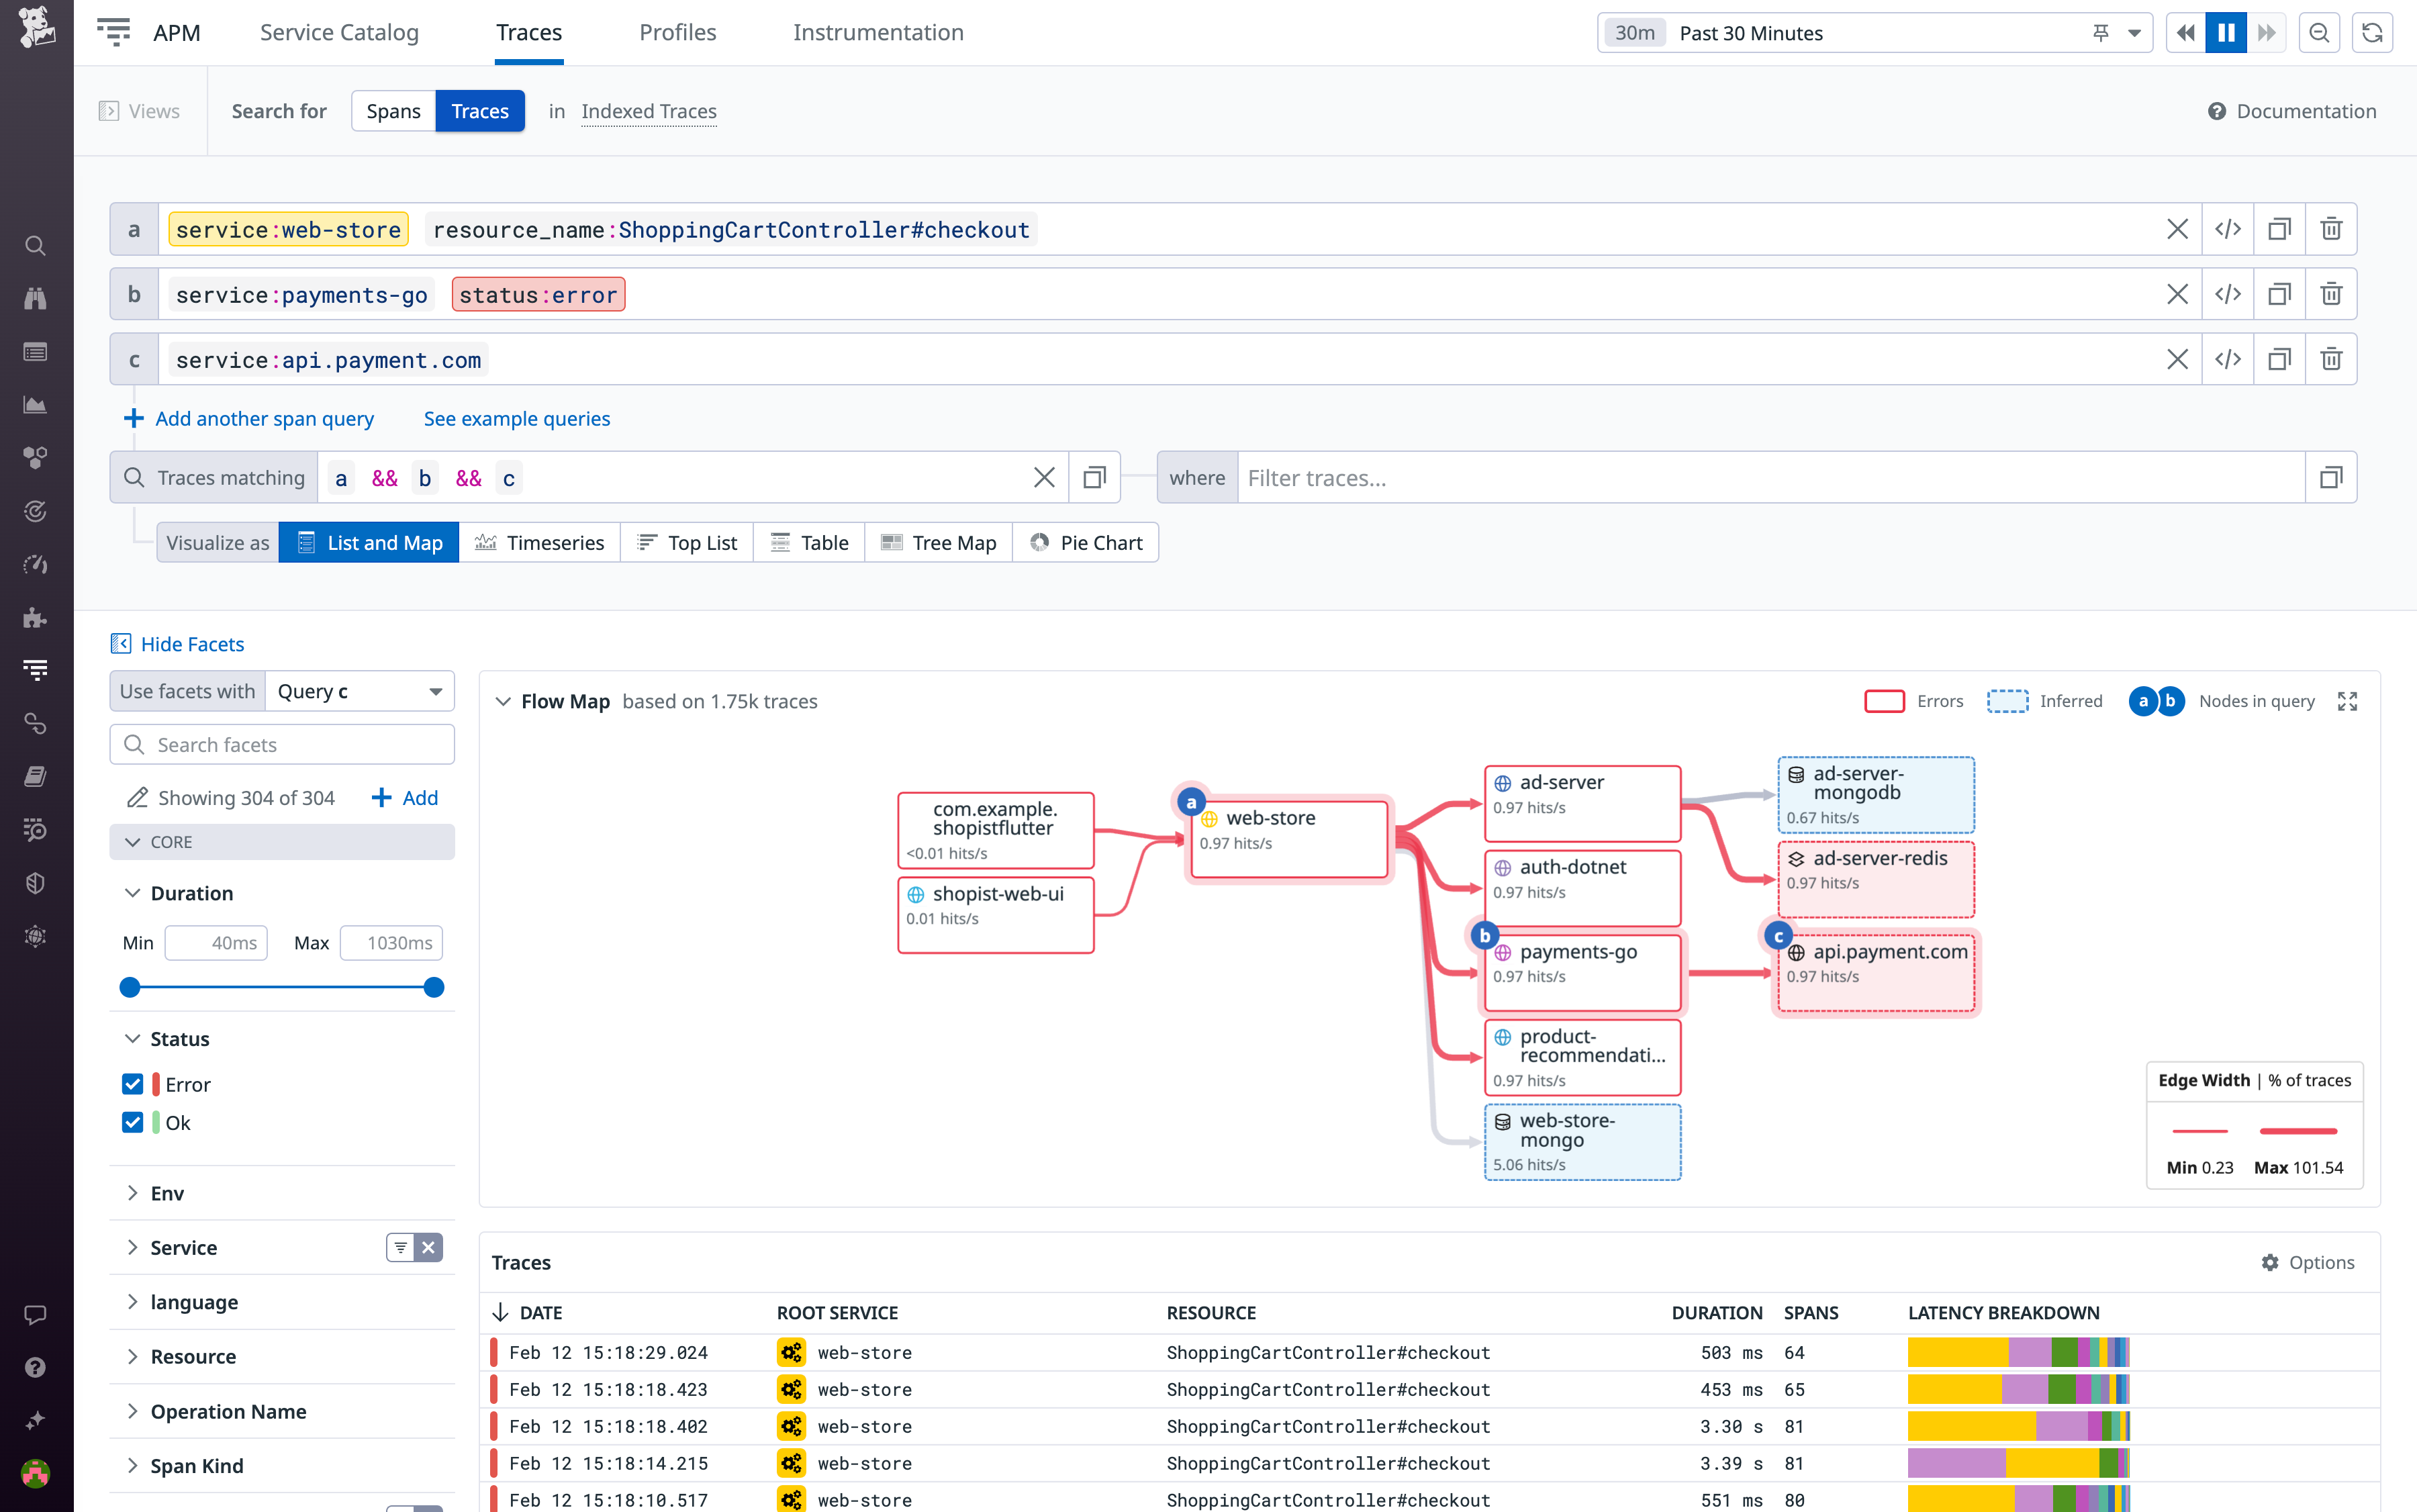2417x1512 pixels.
Task: Uncheck the Ok status filter
Action: 132,1122
